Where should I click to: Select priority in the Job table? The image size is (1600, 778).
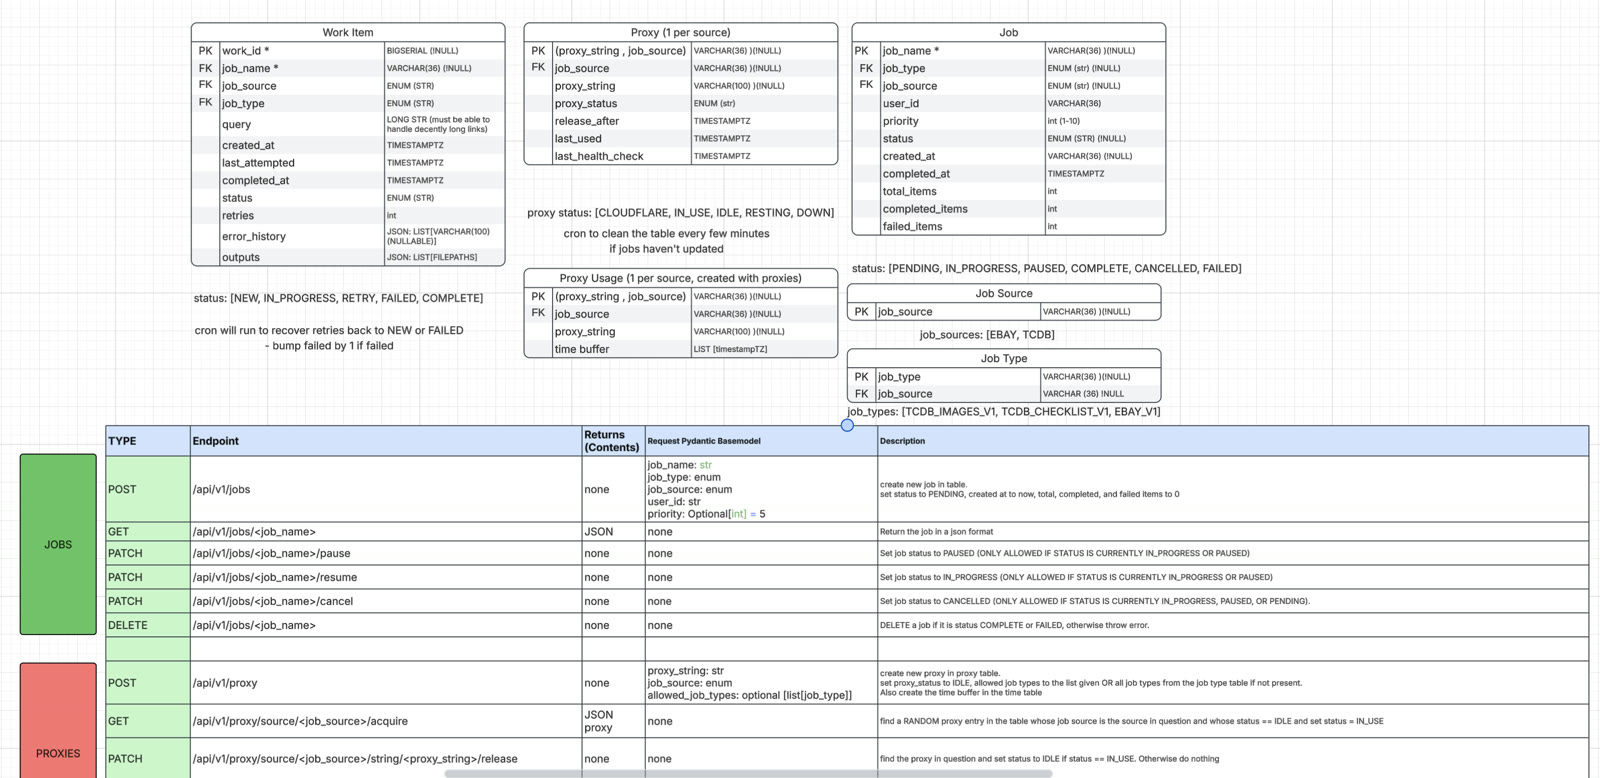[963, 121]
